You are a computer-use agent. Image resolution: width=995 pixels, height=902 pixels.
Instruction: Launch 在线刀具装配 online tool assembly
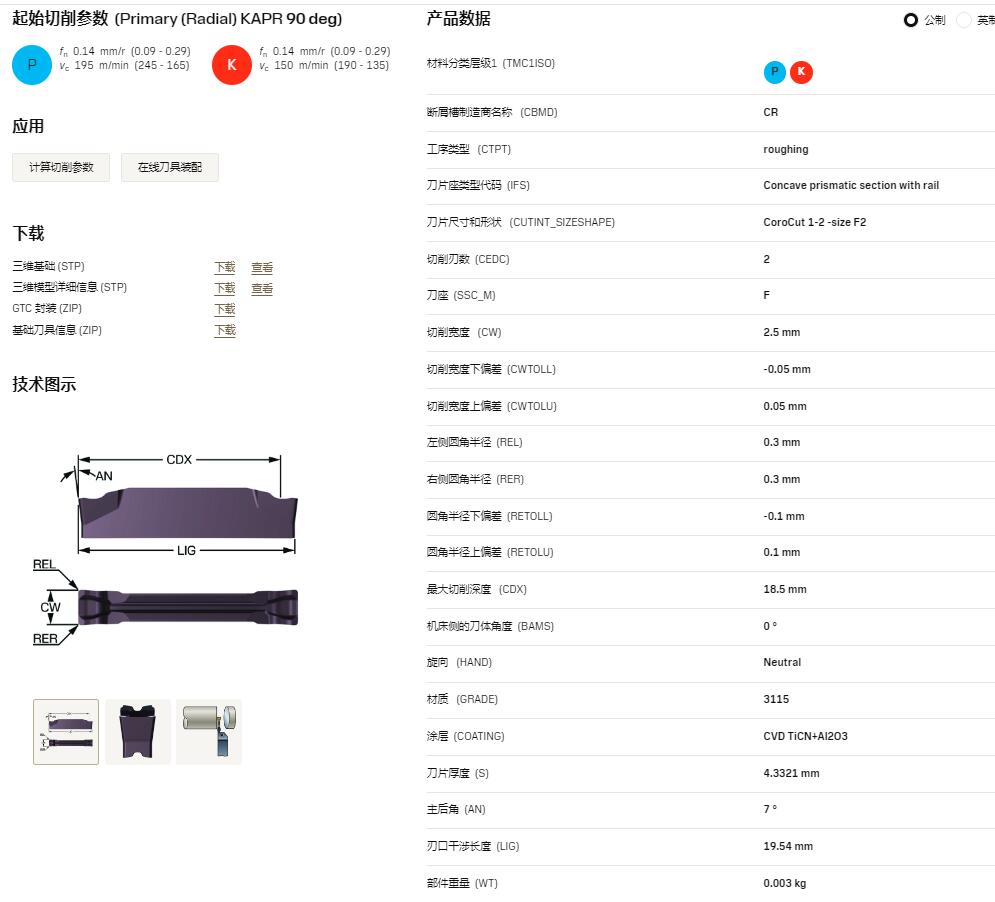[169, 167]
